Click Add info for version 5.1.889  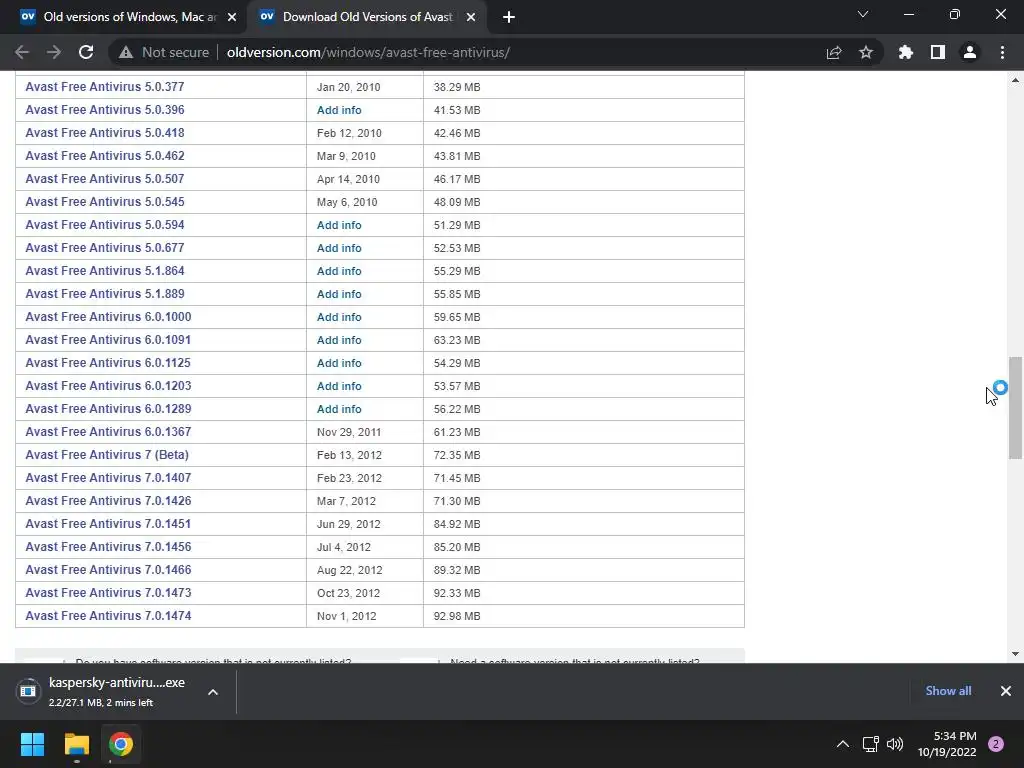pos(339,294)
